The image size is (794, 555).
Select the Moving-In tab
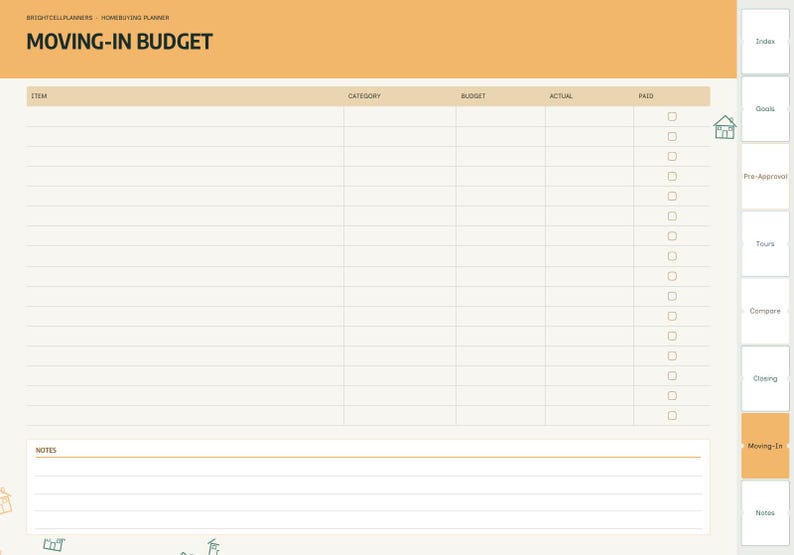[765, 446]
